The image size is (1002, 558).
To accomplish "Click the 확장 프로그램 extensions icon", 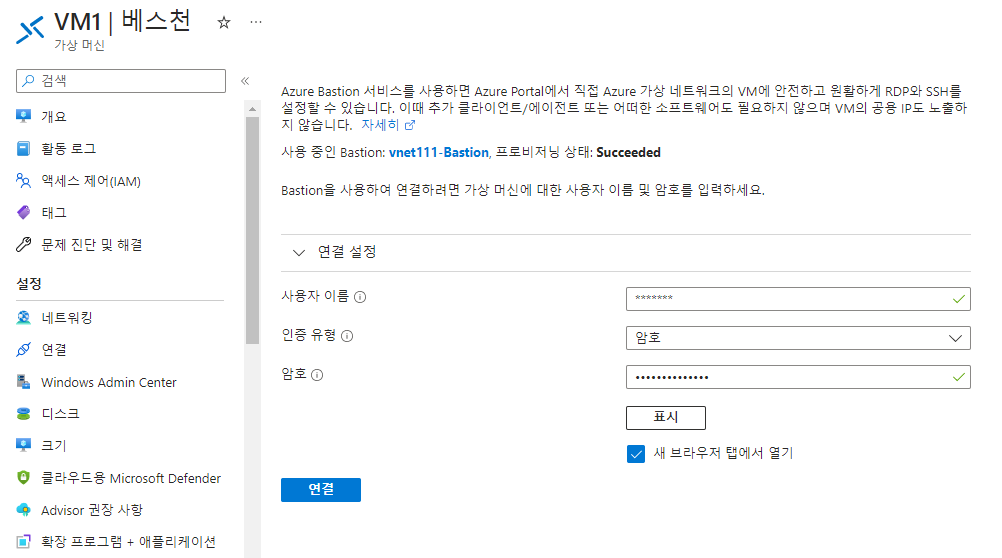I will click(x=24, y=541).
